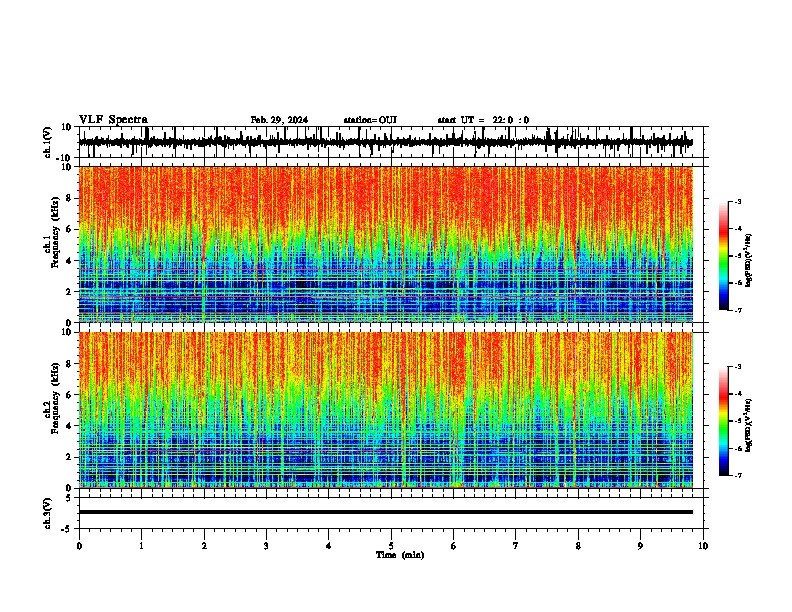The width and height of the screenshot is (792, 612).
Task: Click the "8" kHz tick on ch.1 frequency axis
Action: coord(71,198)
